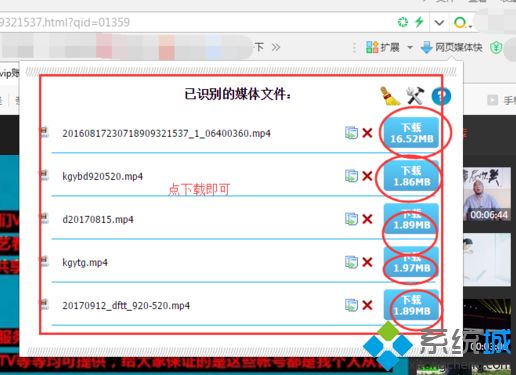Click the blue help question mark icon

(441, 96)
